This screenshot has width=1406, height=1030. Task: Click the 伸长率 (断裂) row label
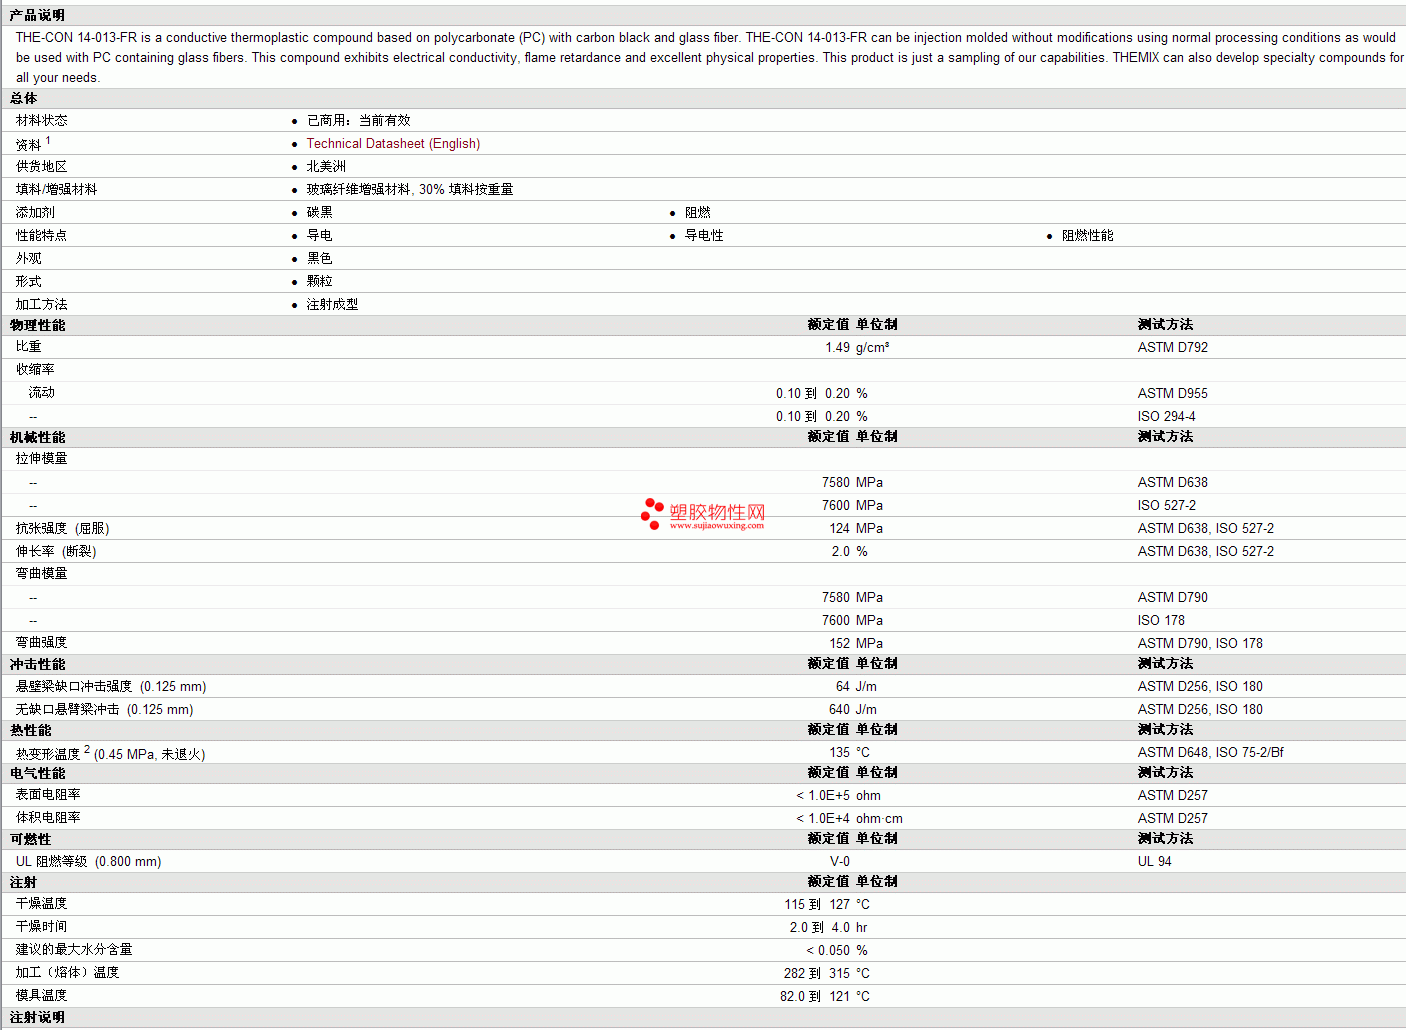56,551
